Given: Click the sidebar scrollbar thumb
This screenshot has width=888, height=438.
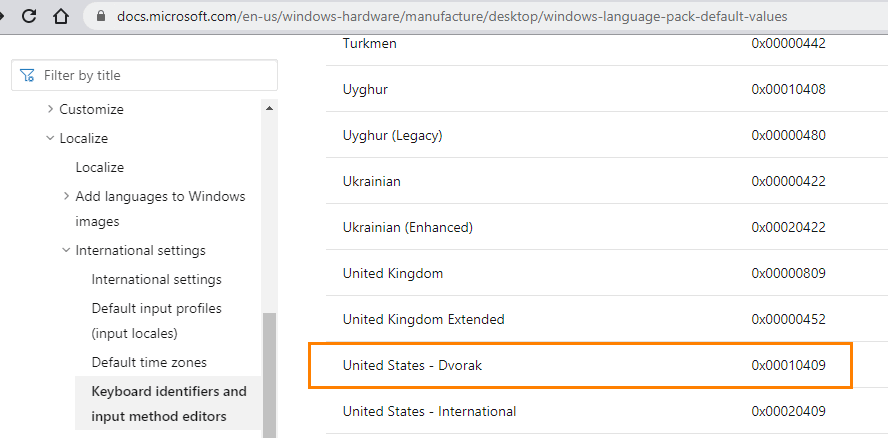Looking at the screenshot, I should coord(268,375).
